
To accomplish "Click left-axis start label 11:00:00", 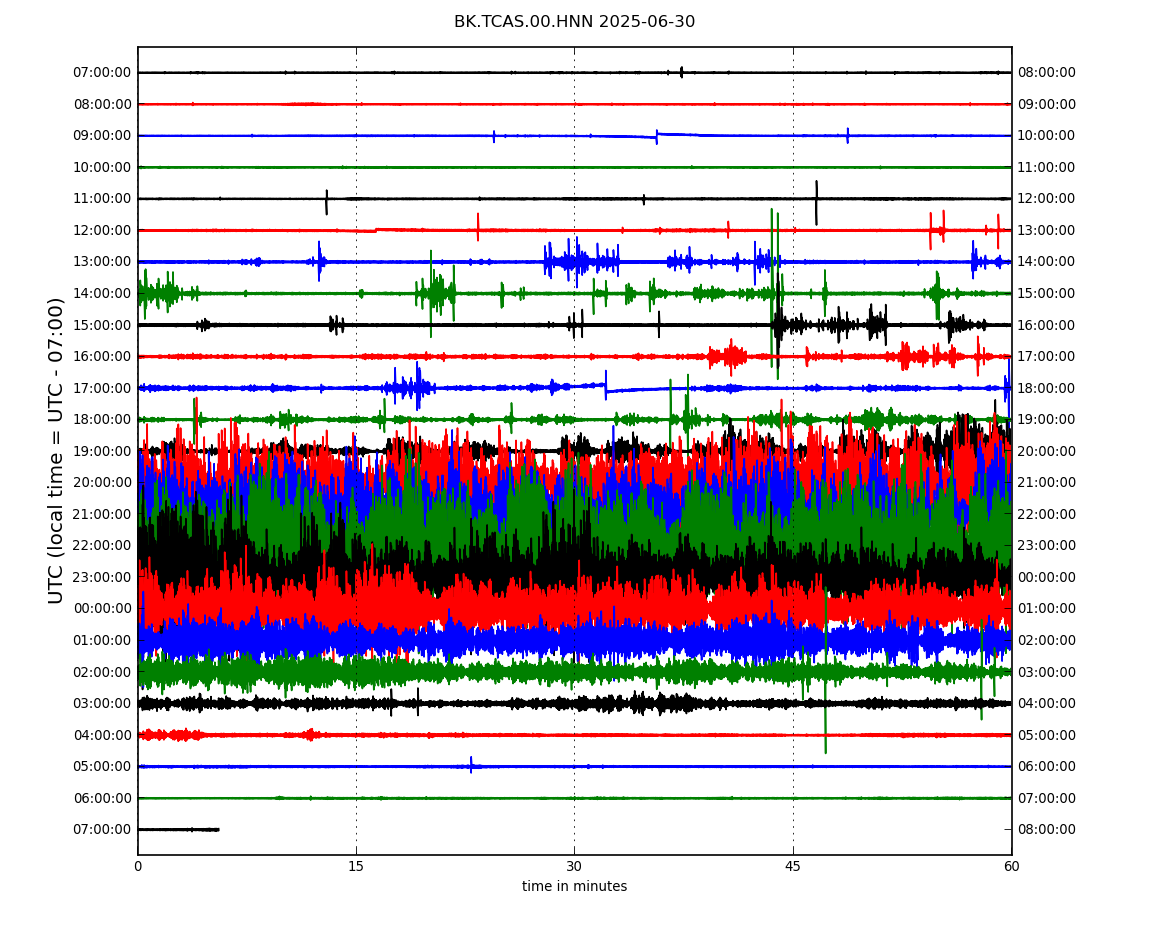I will coord(102,199).
